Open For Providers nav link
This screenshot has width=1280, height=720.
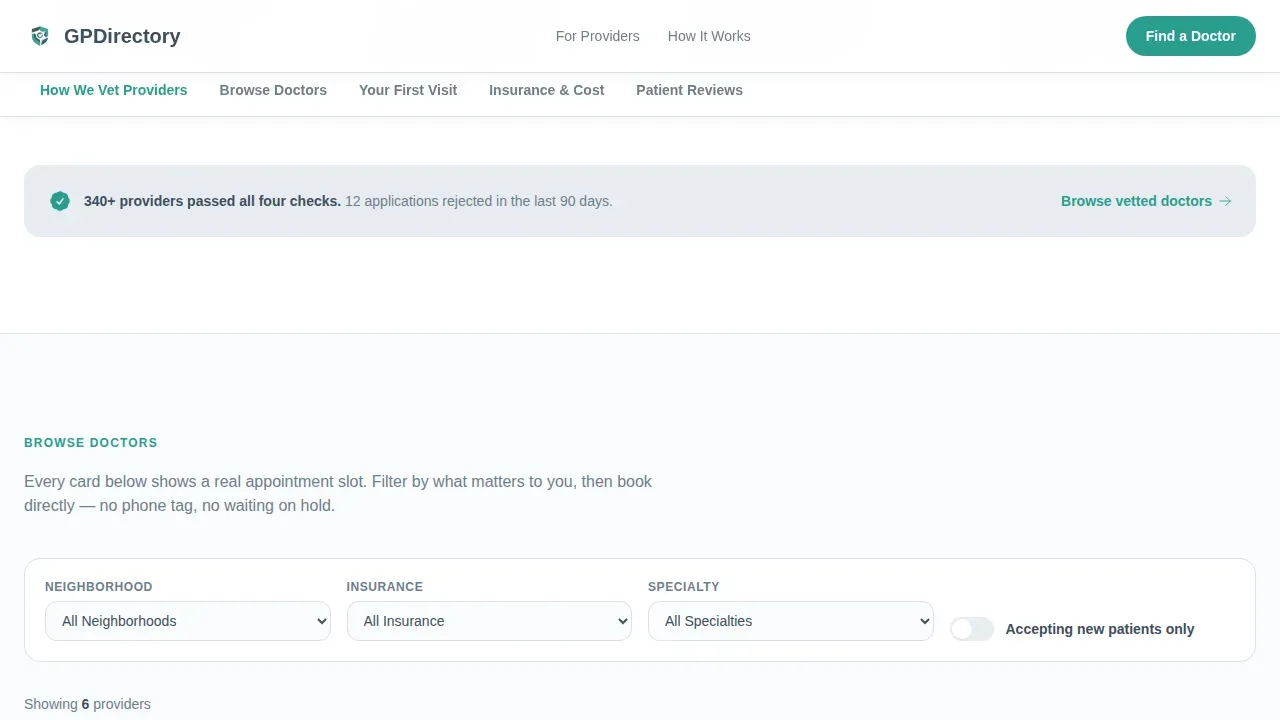pos(598,36)
